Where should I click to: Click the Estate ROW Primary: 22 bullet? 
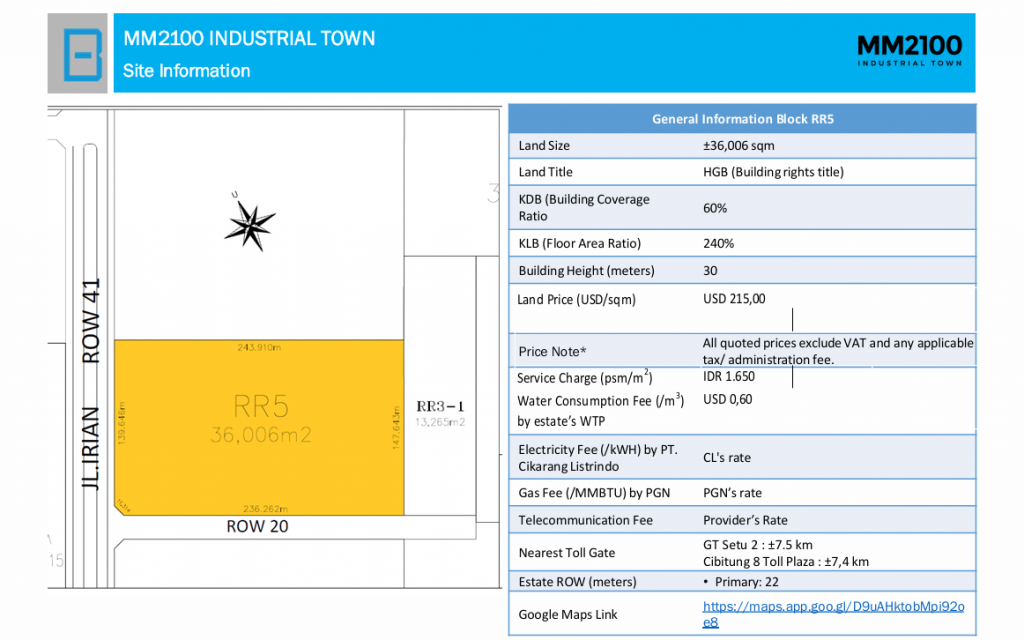tap(741, 582)
